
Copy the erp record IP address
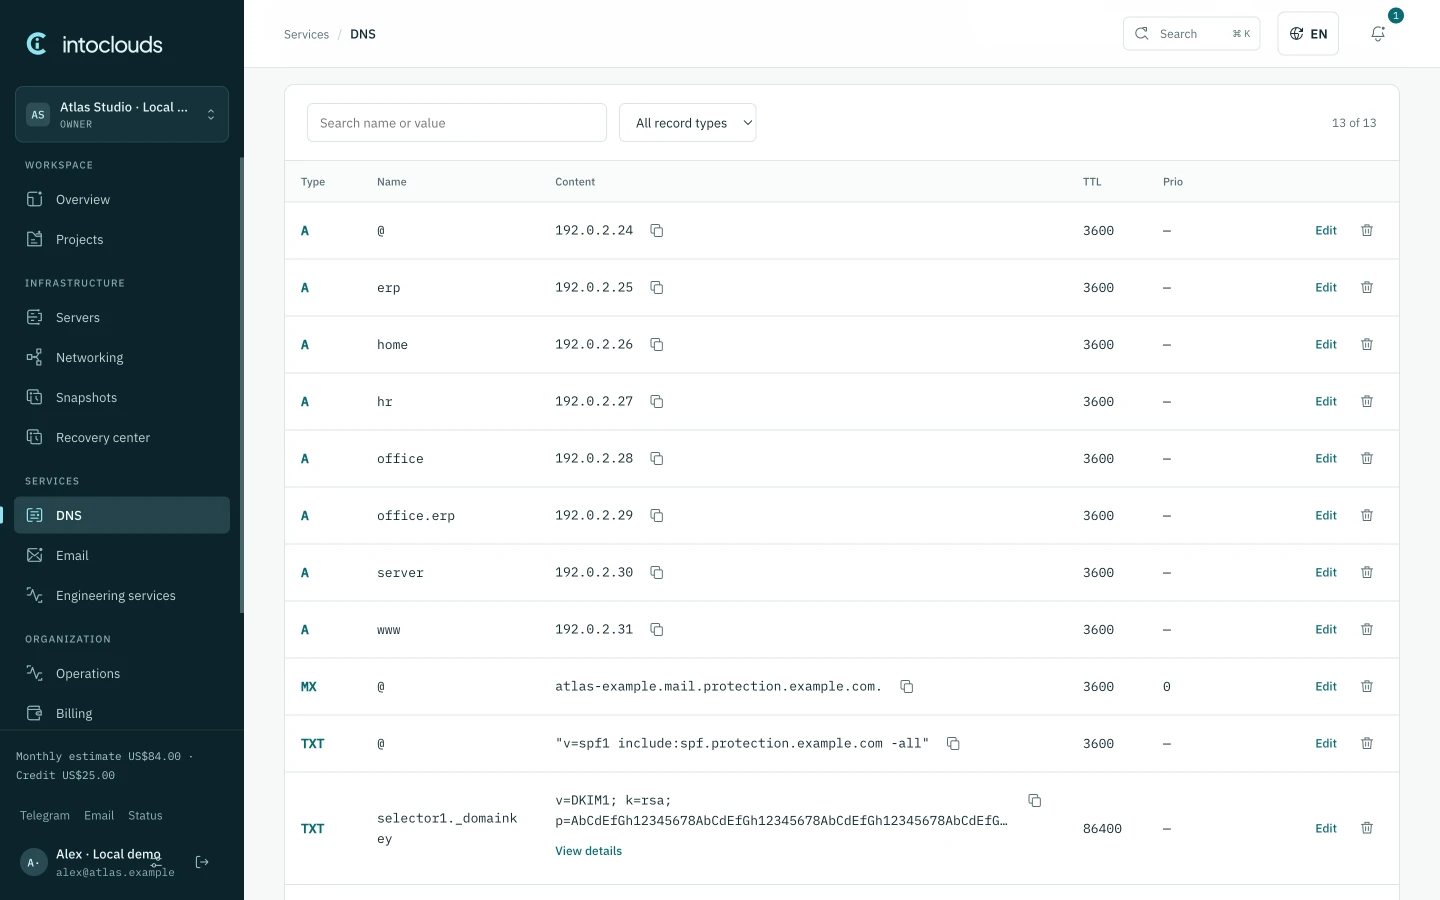tap(657, 288)
